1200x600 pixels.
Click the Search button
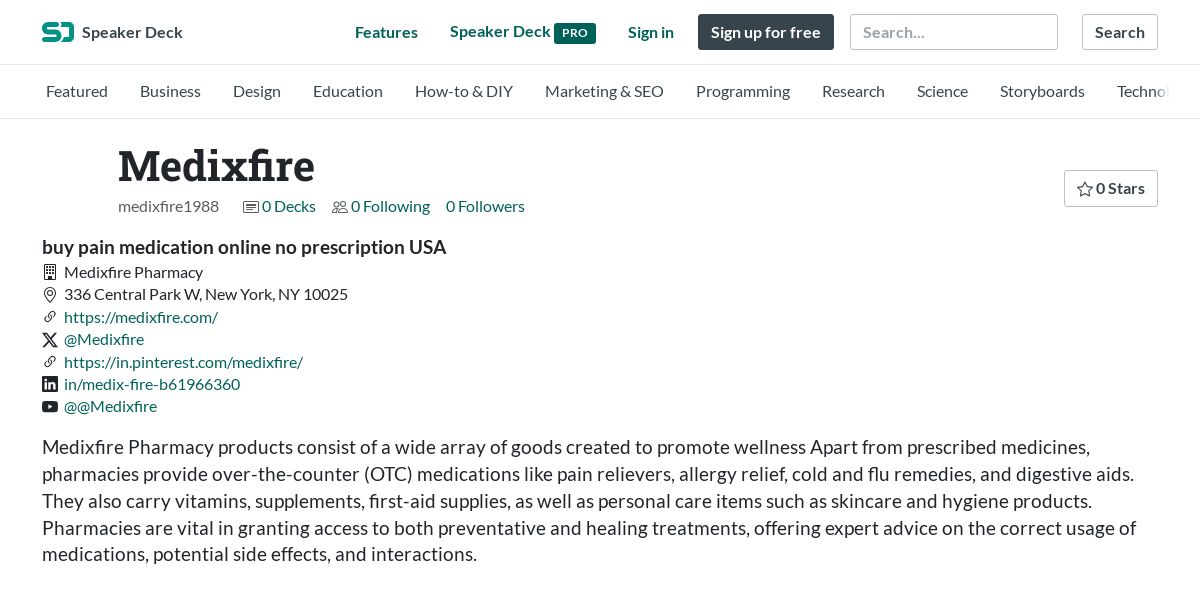click(1120, 32)
